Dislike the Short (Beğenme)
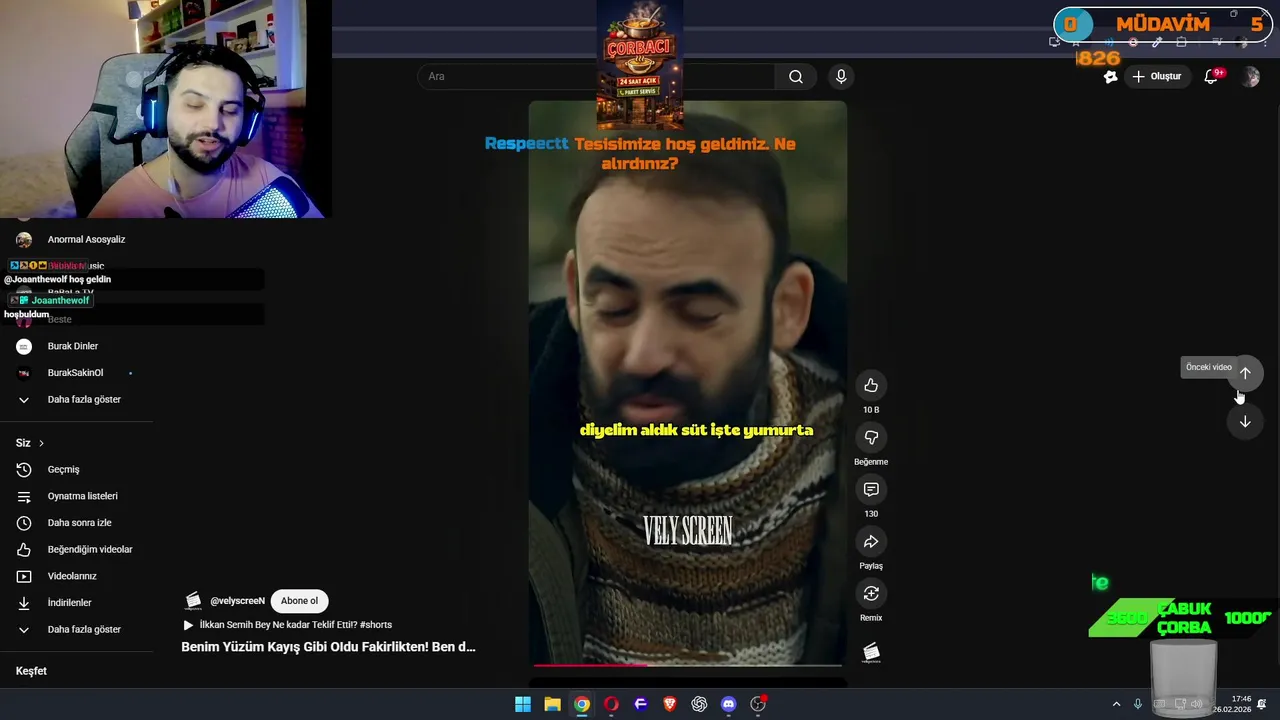 click(871, 438)
